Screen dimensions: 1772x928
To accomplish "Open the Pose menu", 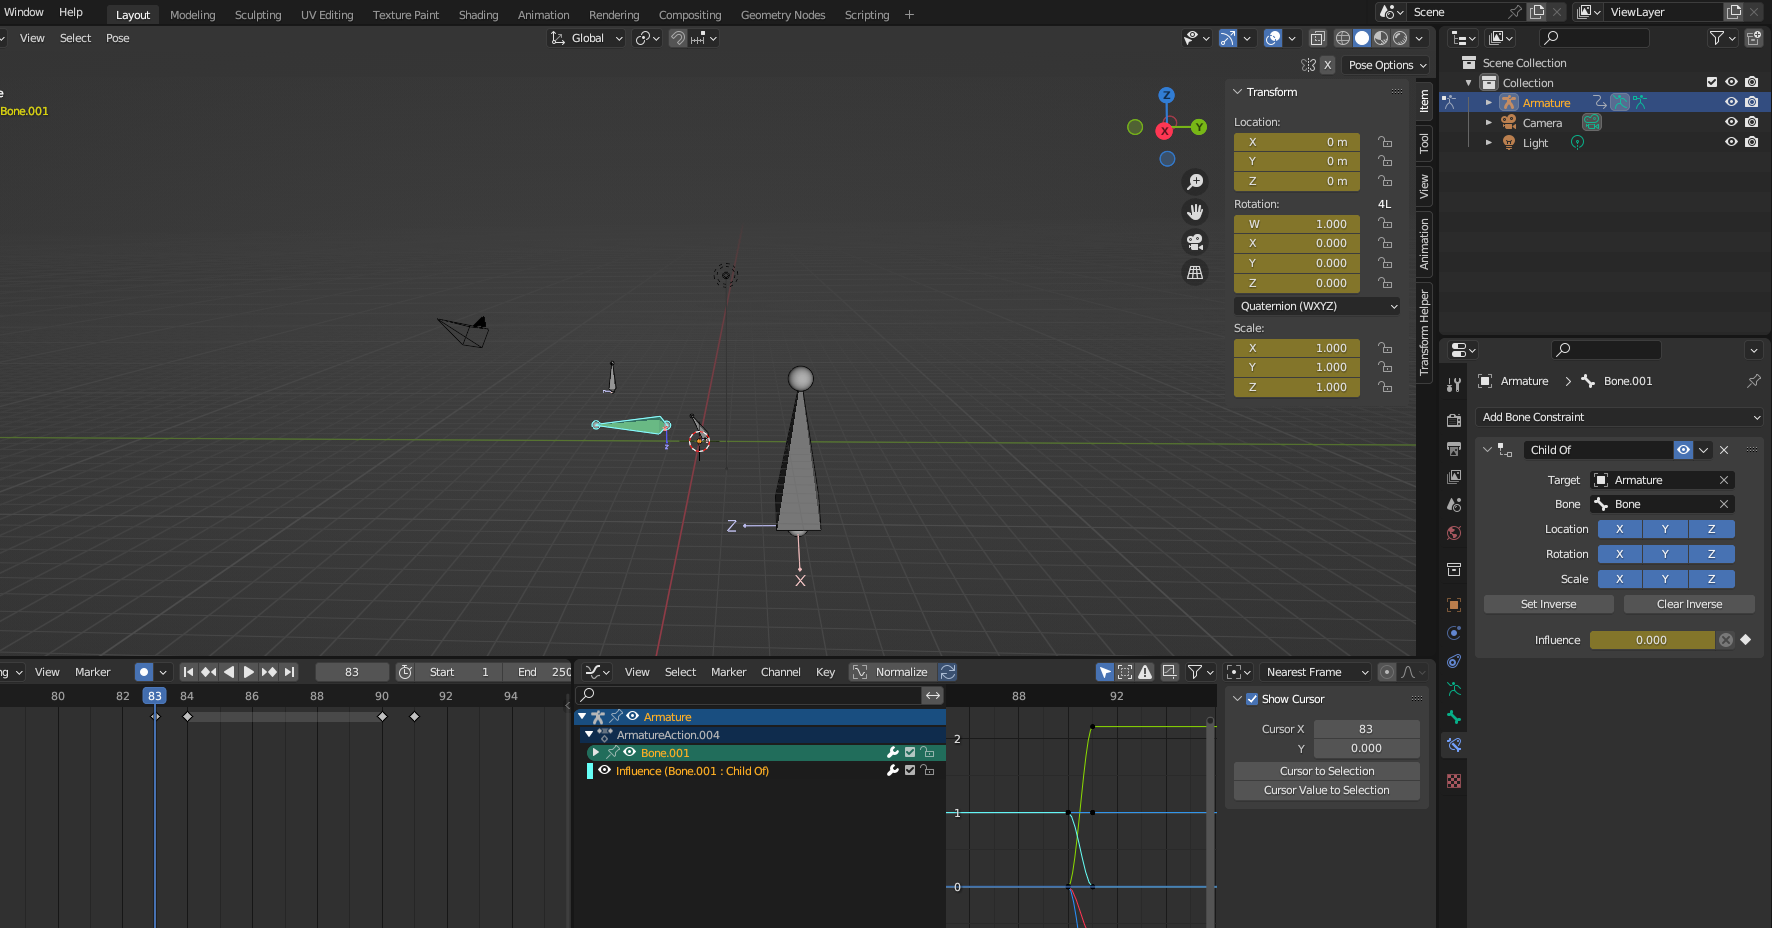I will pyautogui.click(x=118, y=38).
